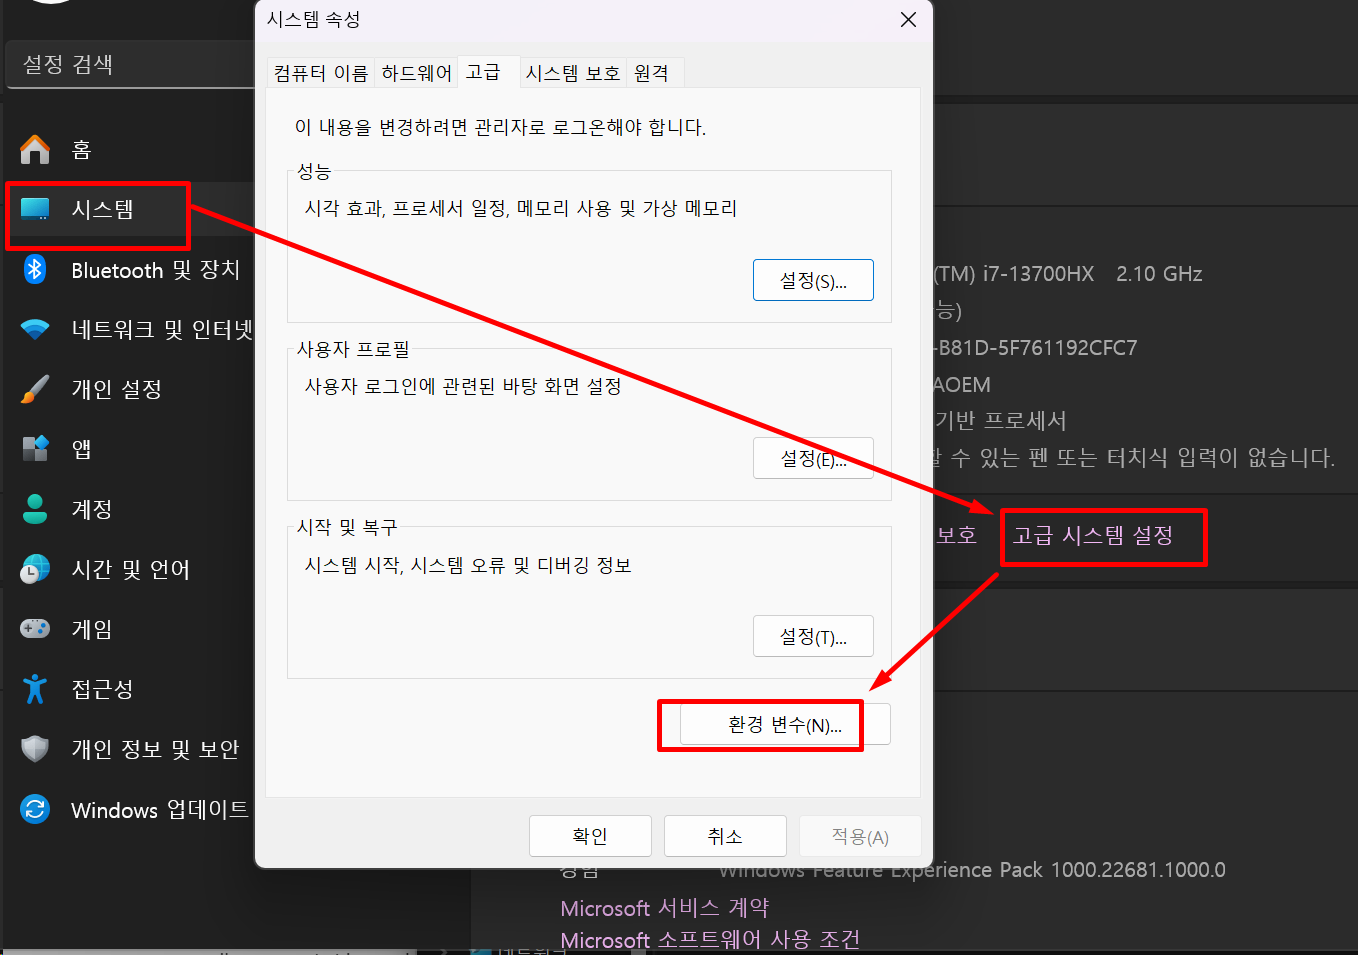This screenshot has width=1358, height=955.
Task: Close the 시스템 속성 dialog
Action: pos(908,20)
